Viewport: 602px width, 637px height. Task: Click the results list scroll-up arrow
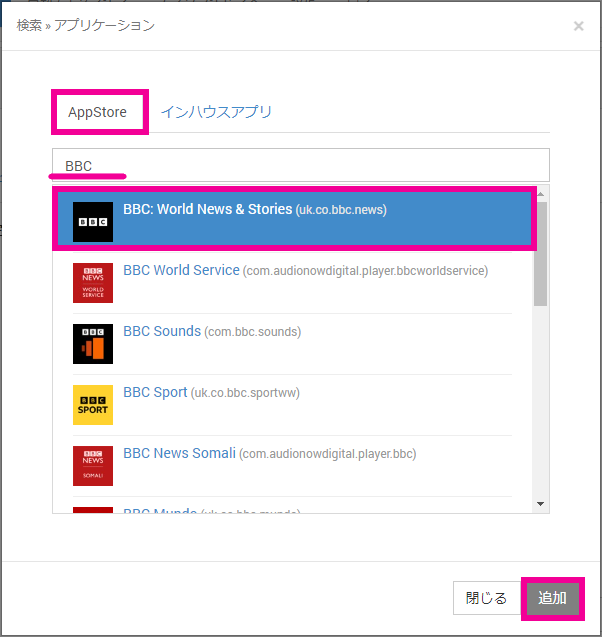tap(541, 194)
